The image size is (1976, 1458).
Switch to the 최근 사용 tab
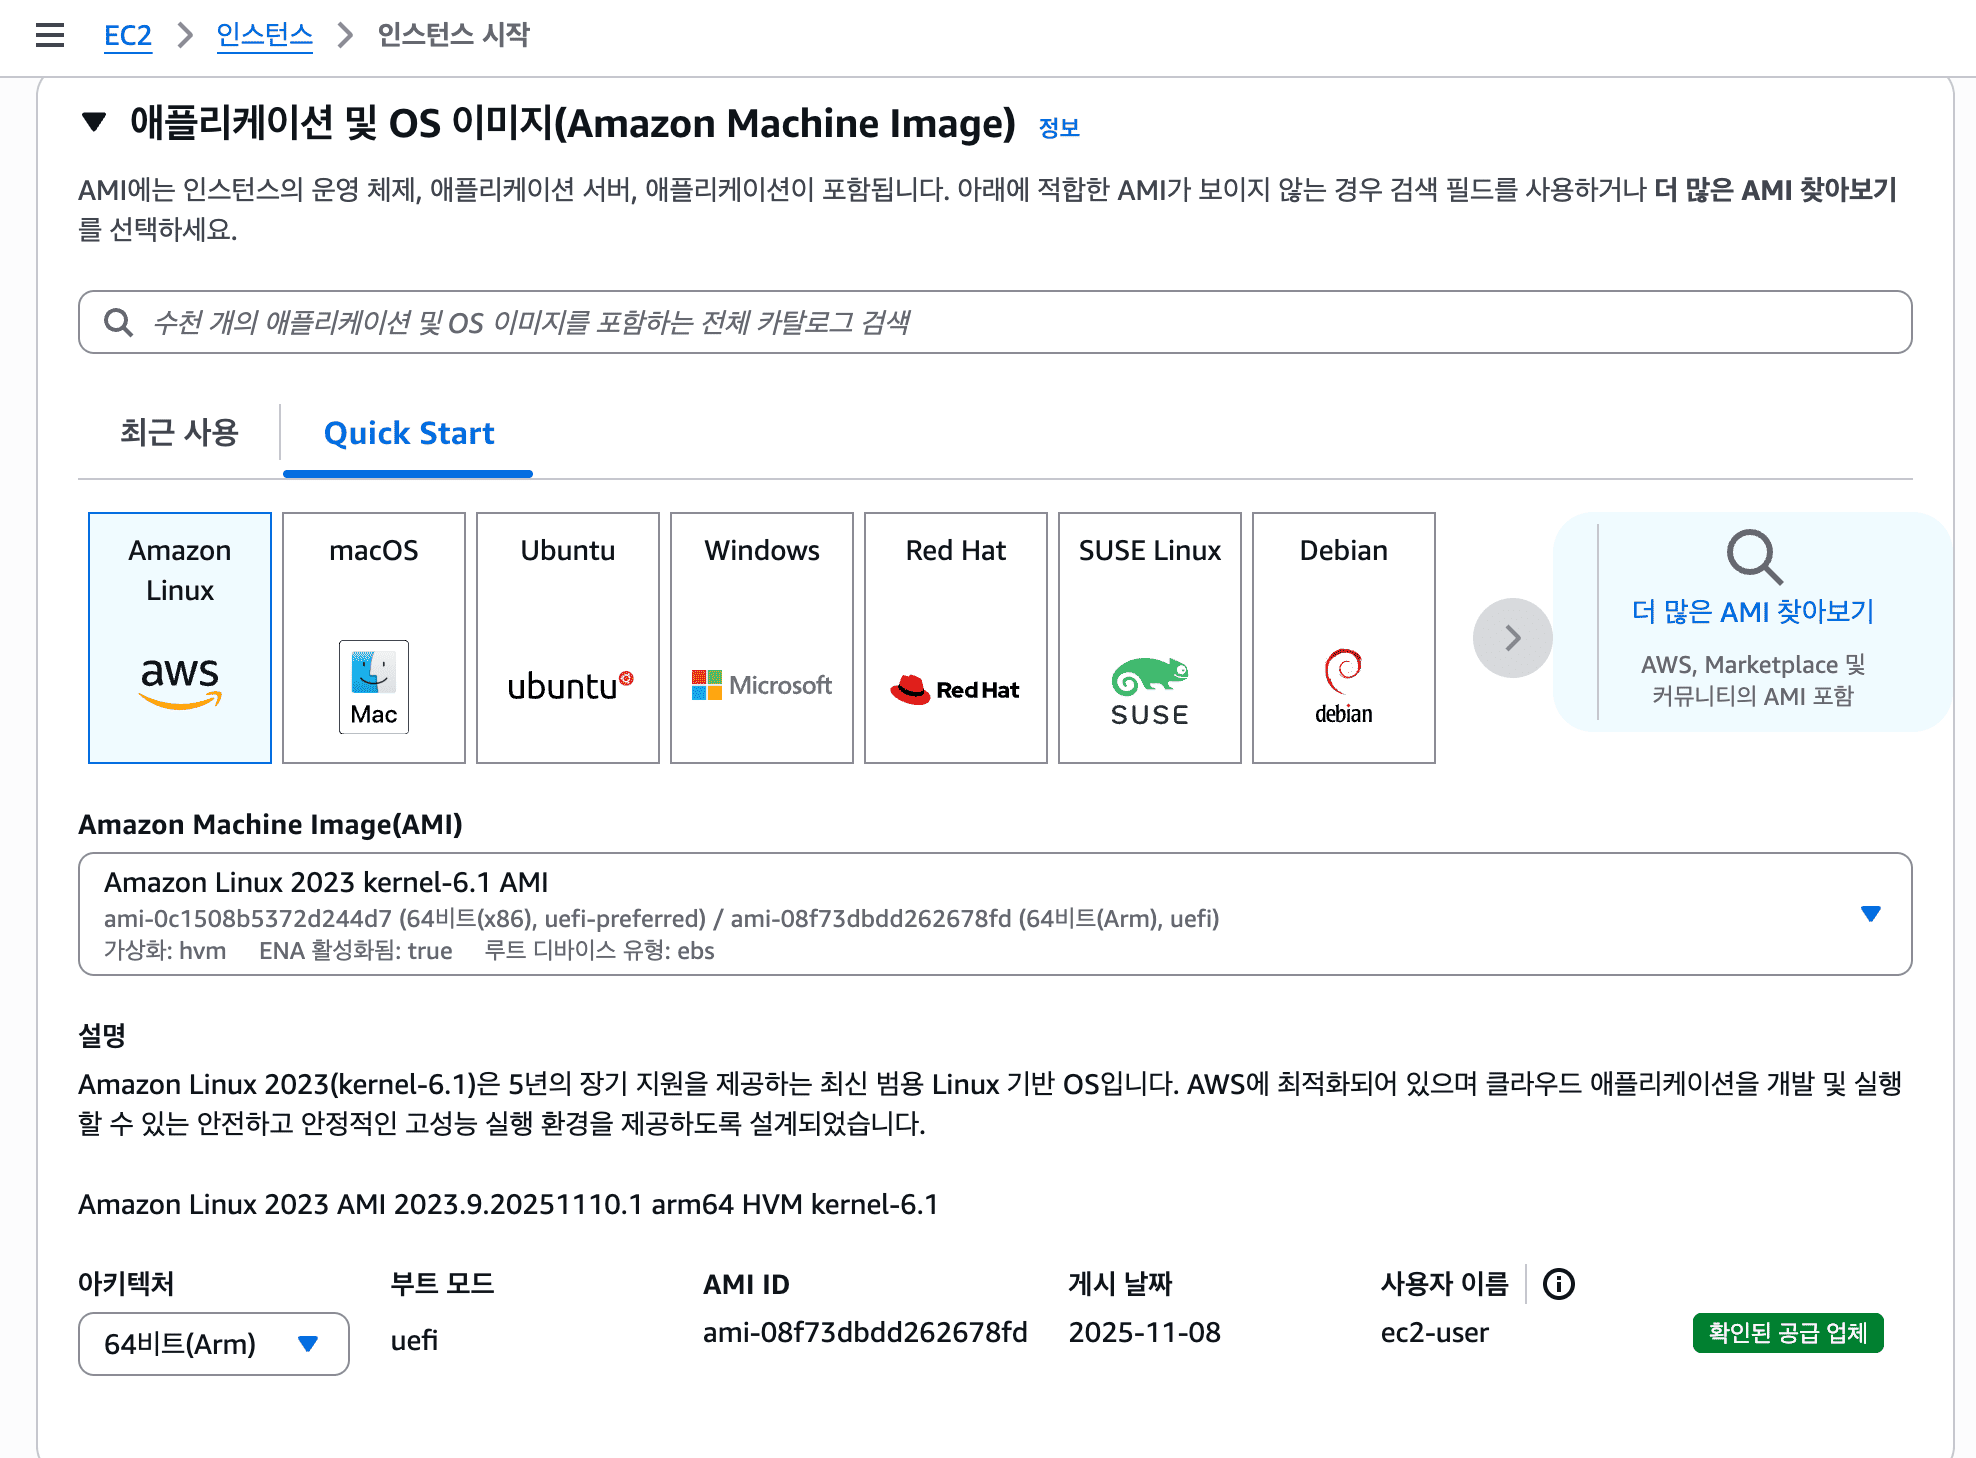coord(179,433)
